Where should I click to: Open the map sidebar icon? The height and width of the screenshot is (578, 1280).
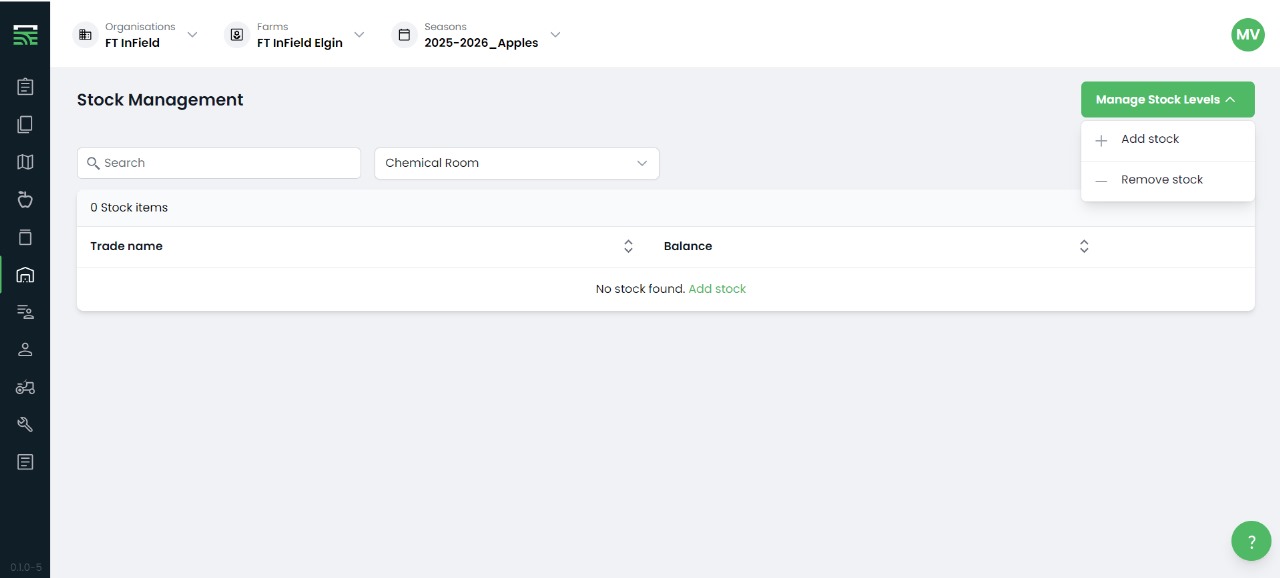point(25,162)
